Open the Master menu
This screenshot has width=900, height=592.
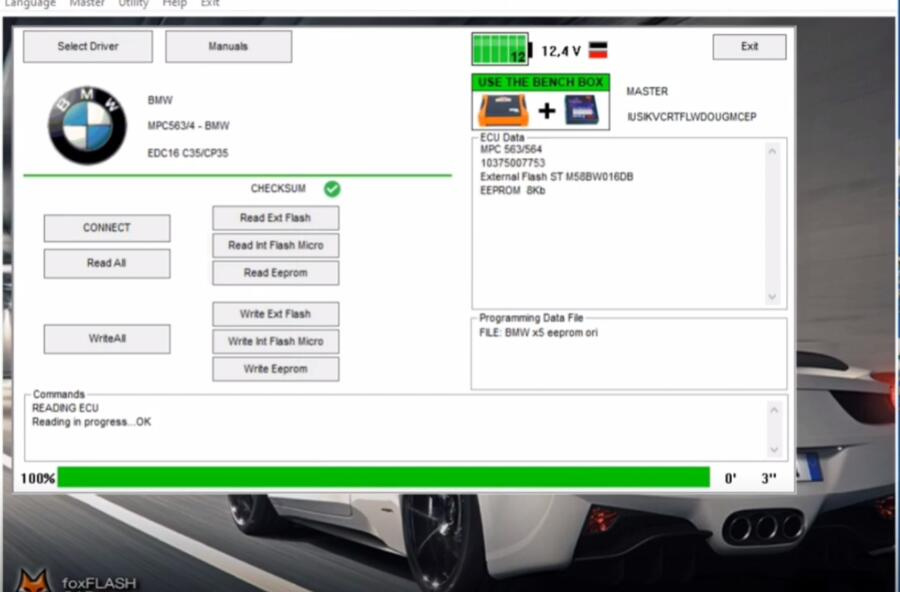[87, 3]
